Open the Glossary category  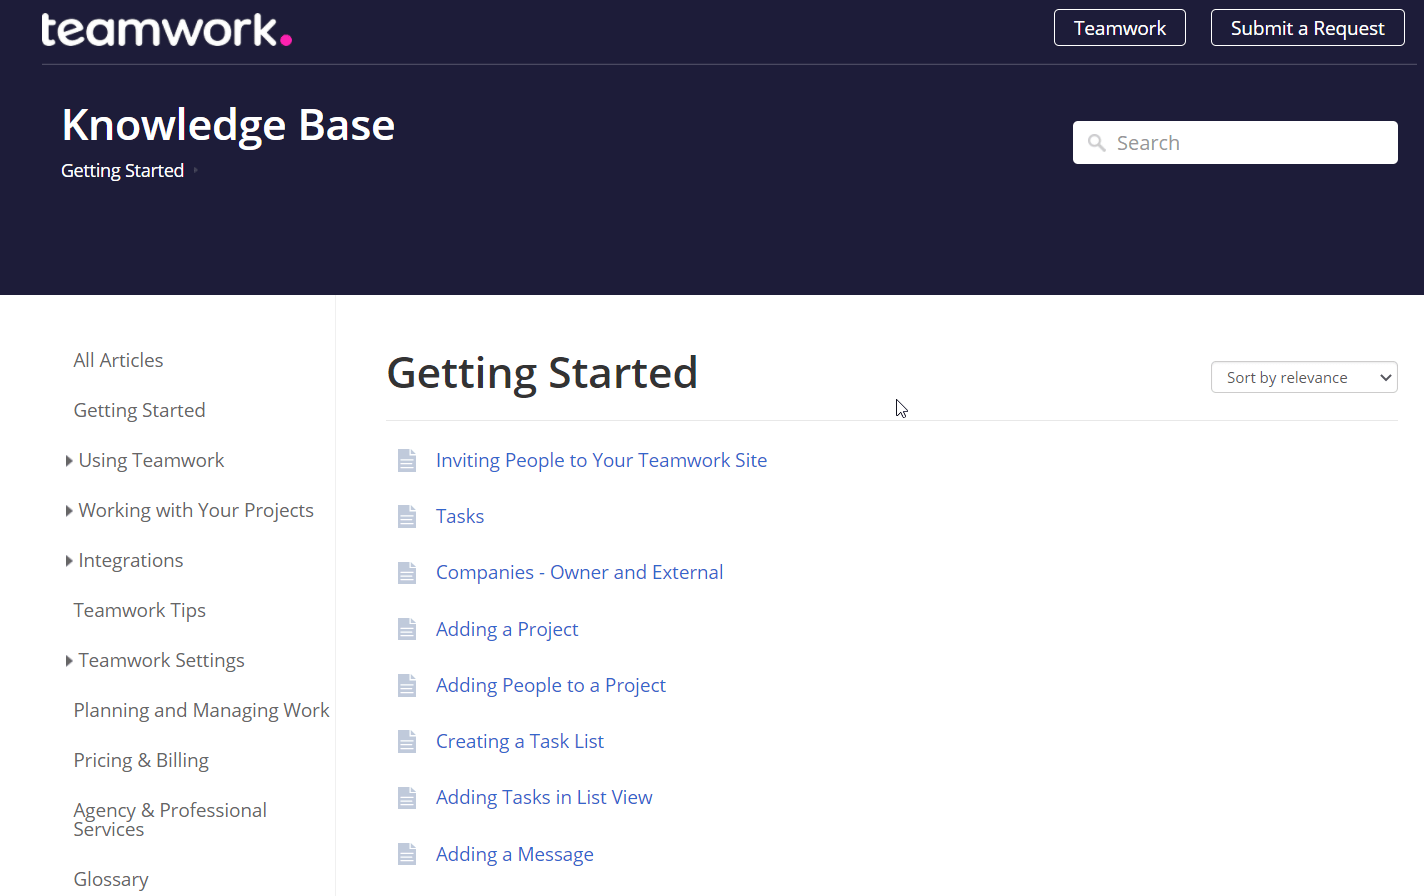(111, 879)
